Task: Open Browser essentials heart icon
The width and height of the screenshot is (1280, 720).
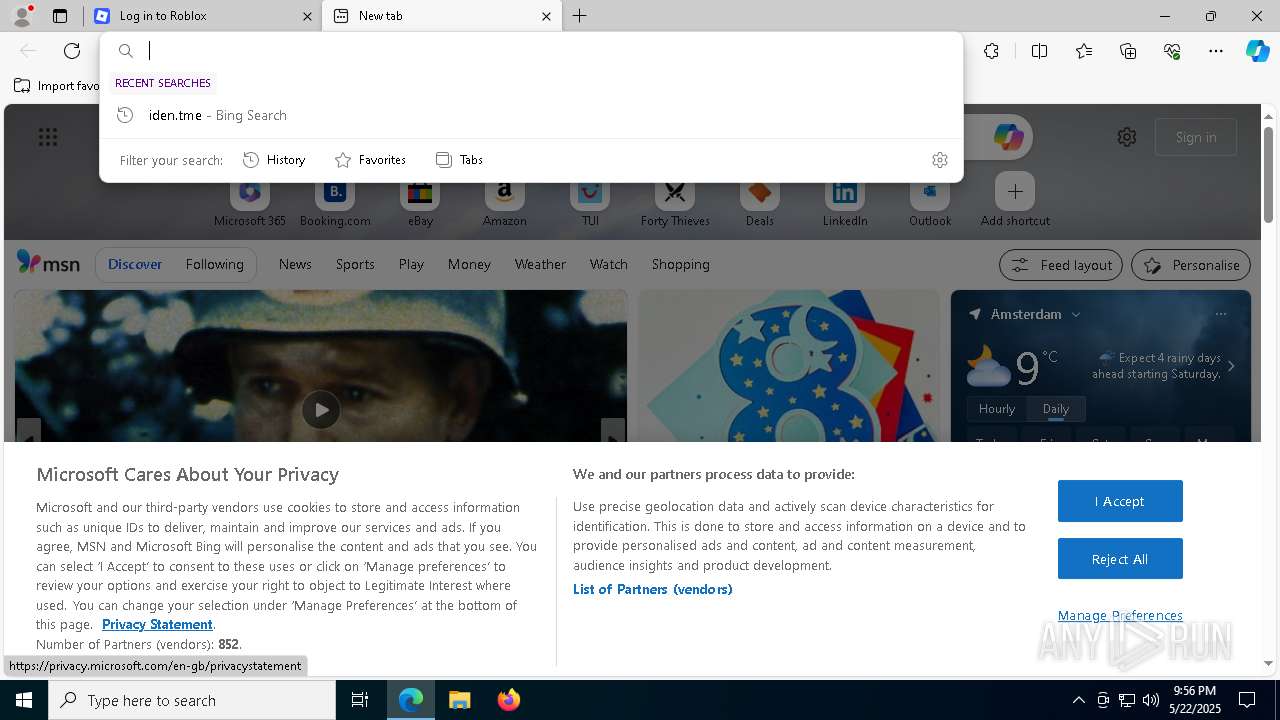Action: [x=1172, y=51]
